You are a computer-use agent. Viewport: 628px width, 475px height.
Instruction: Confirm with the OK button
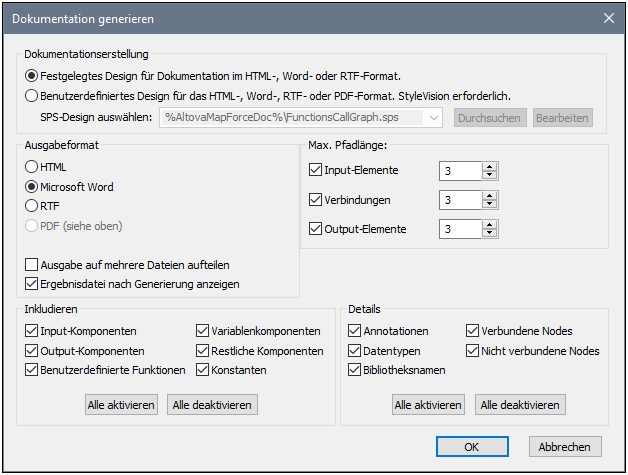(472, 447)
